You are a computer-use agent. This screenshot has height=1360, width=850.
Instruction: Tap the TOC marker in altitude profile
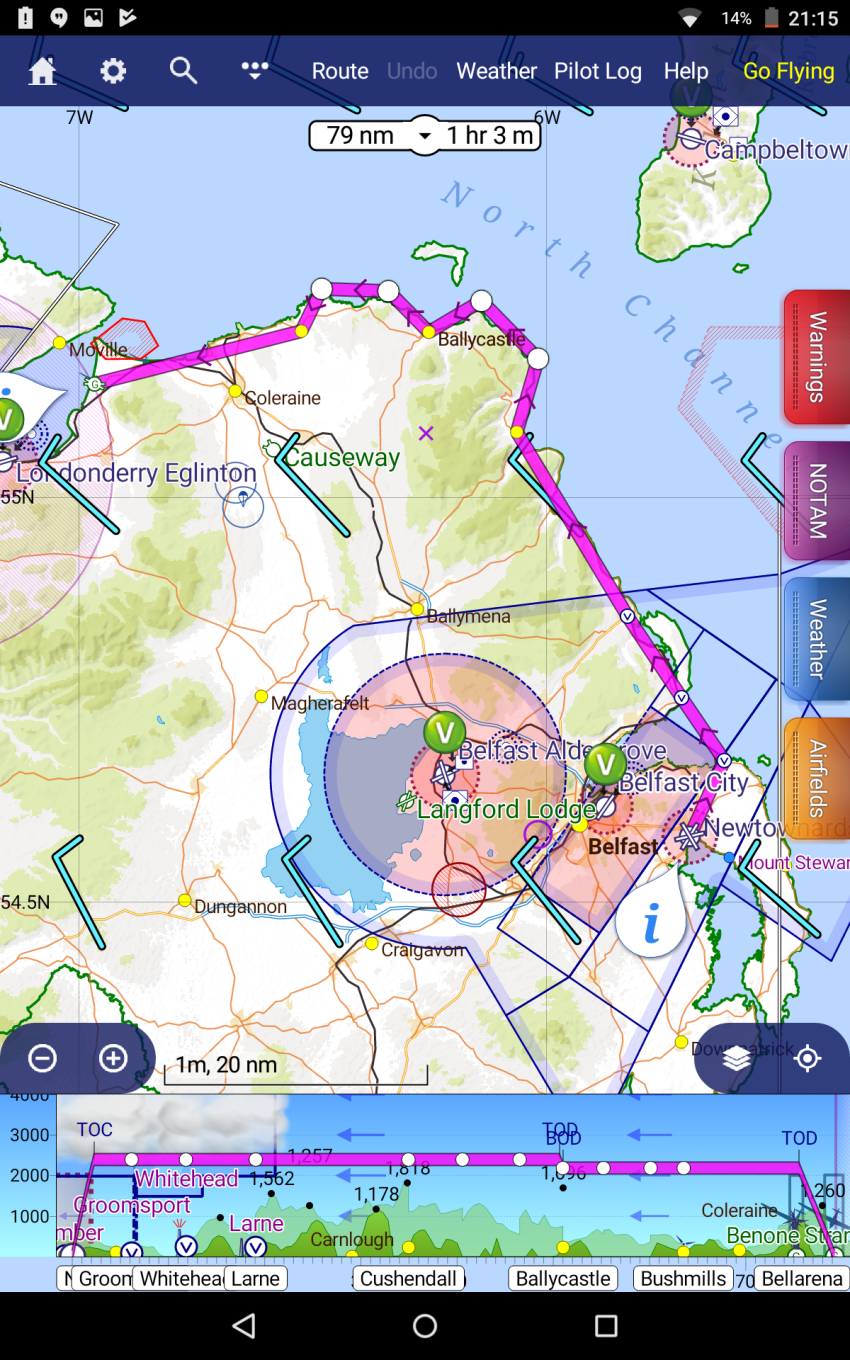click(95, 1130)
